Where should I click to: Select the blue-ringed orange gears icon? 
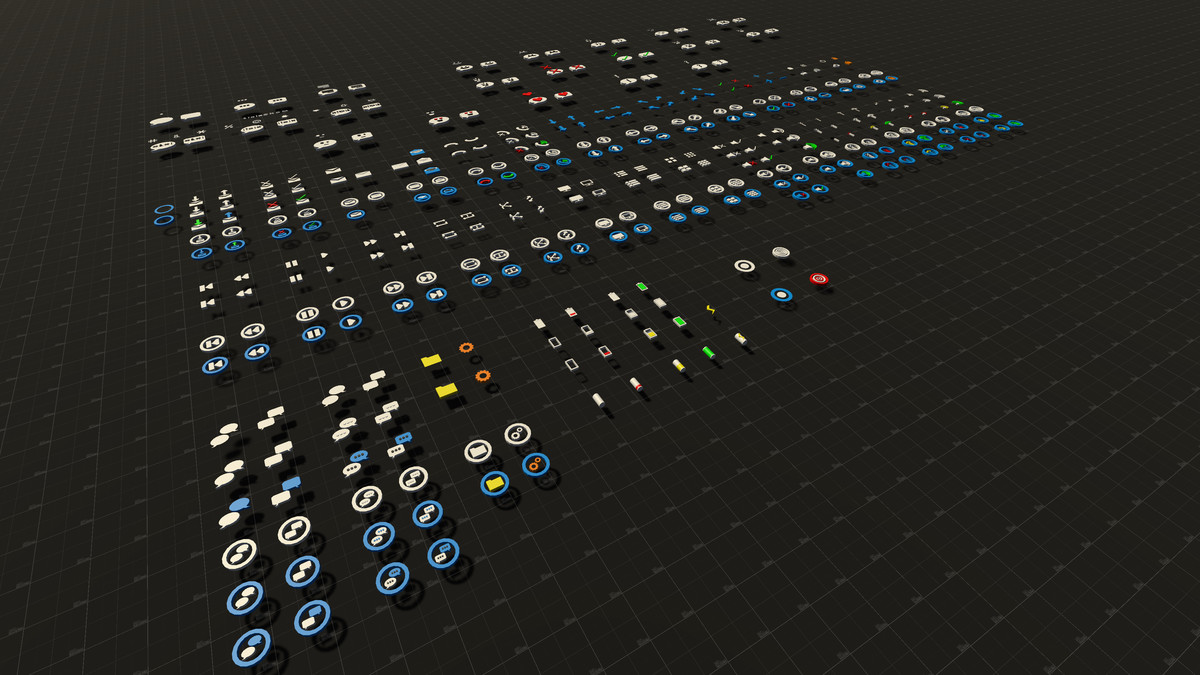(x=536, y=465)
